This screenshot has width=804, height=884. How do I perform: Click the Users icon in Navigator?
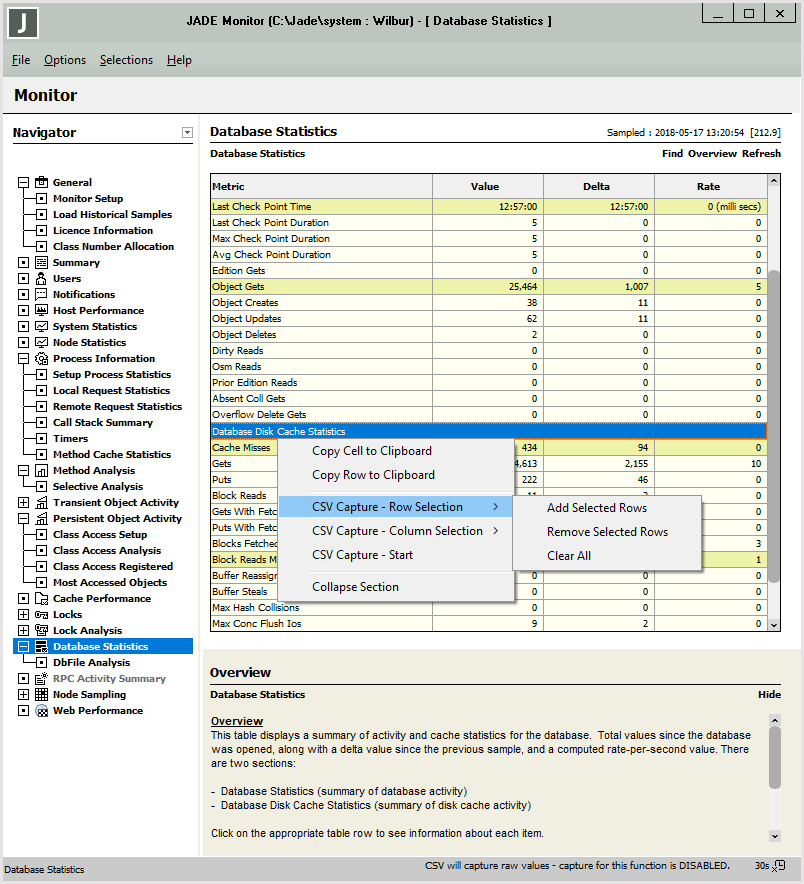(41, 278)
